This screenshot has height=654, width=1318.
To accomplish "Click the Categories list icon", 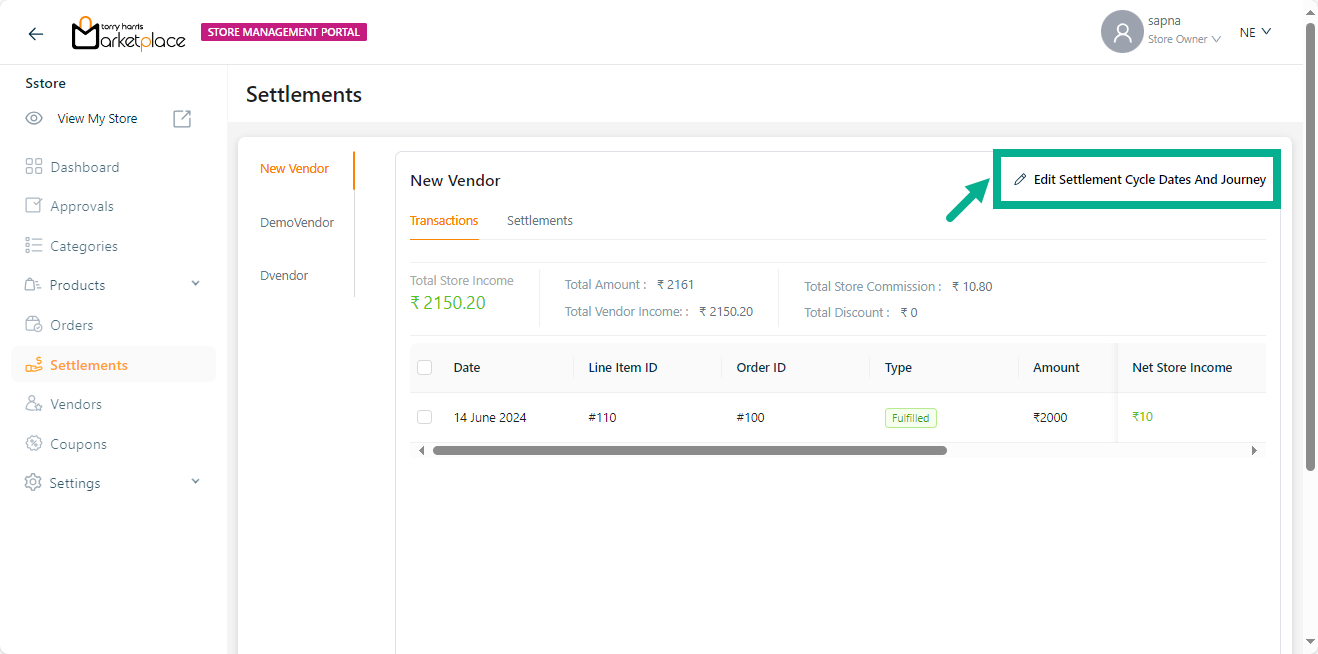I will pyautogui.click(x=34, y=246).
